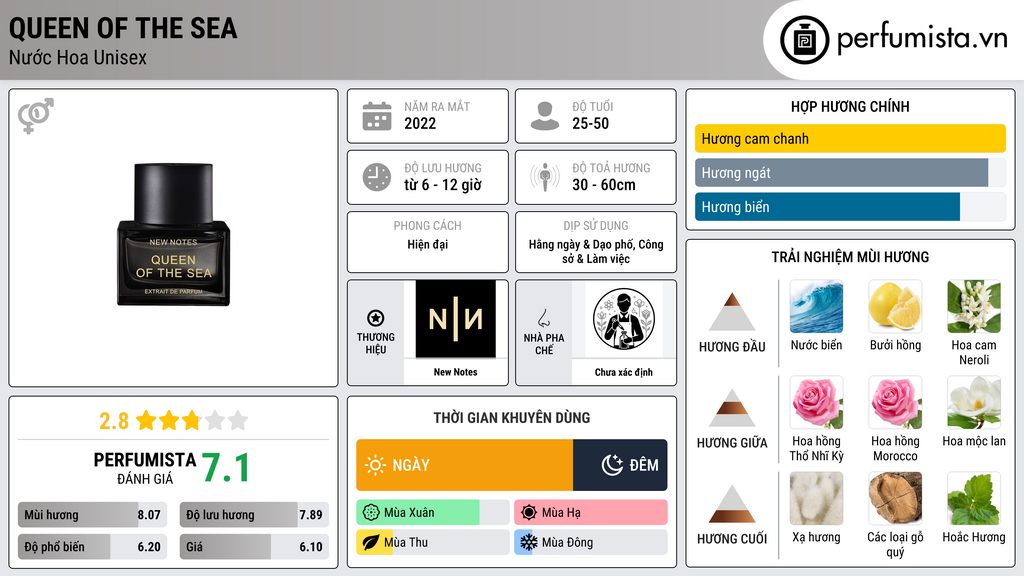Select the Hoa cam Neroli note image

point(974,306)
